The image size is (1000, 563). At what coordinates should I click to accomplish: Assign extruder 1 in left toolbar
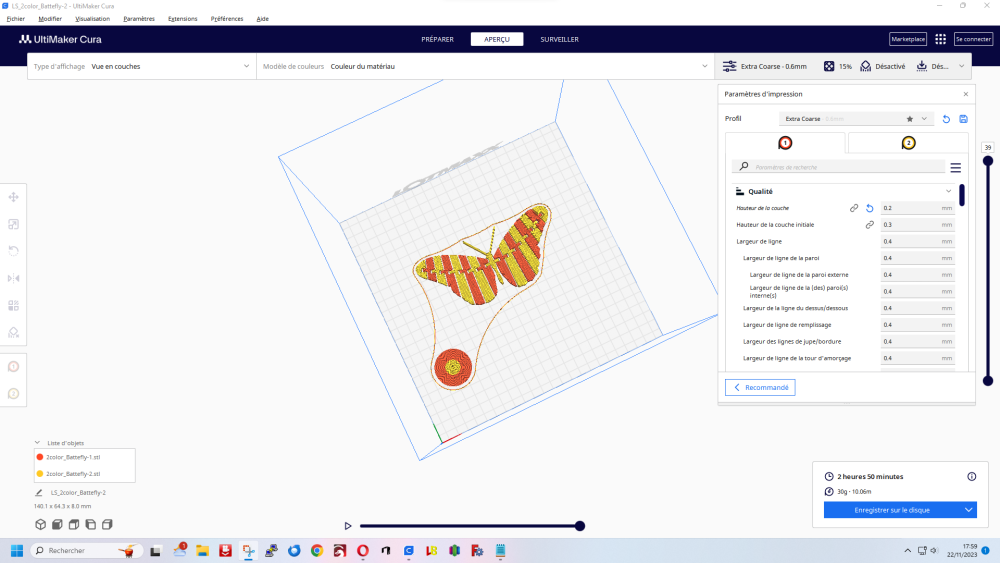[13, 367]
